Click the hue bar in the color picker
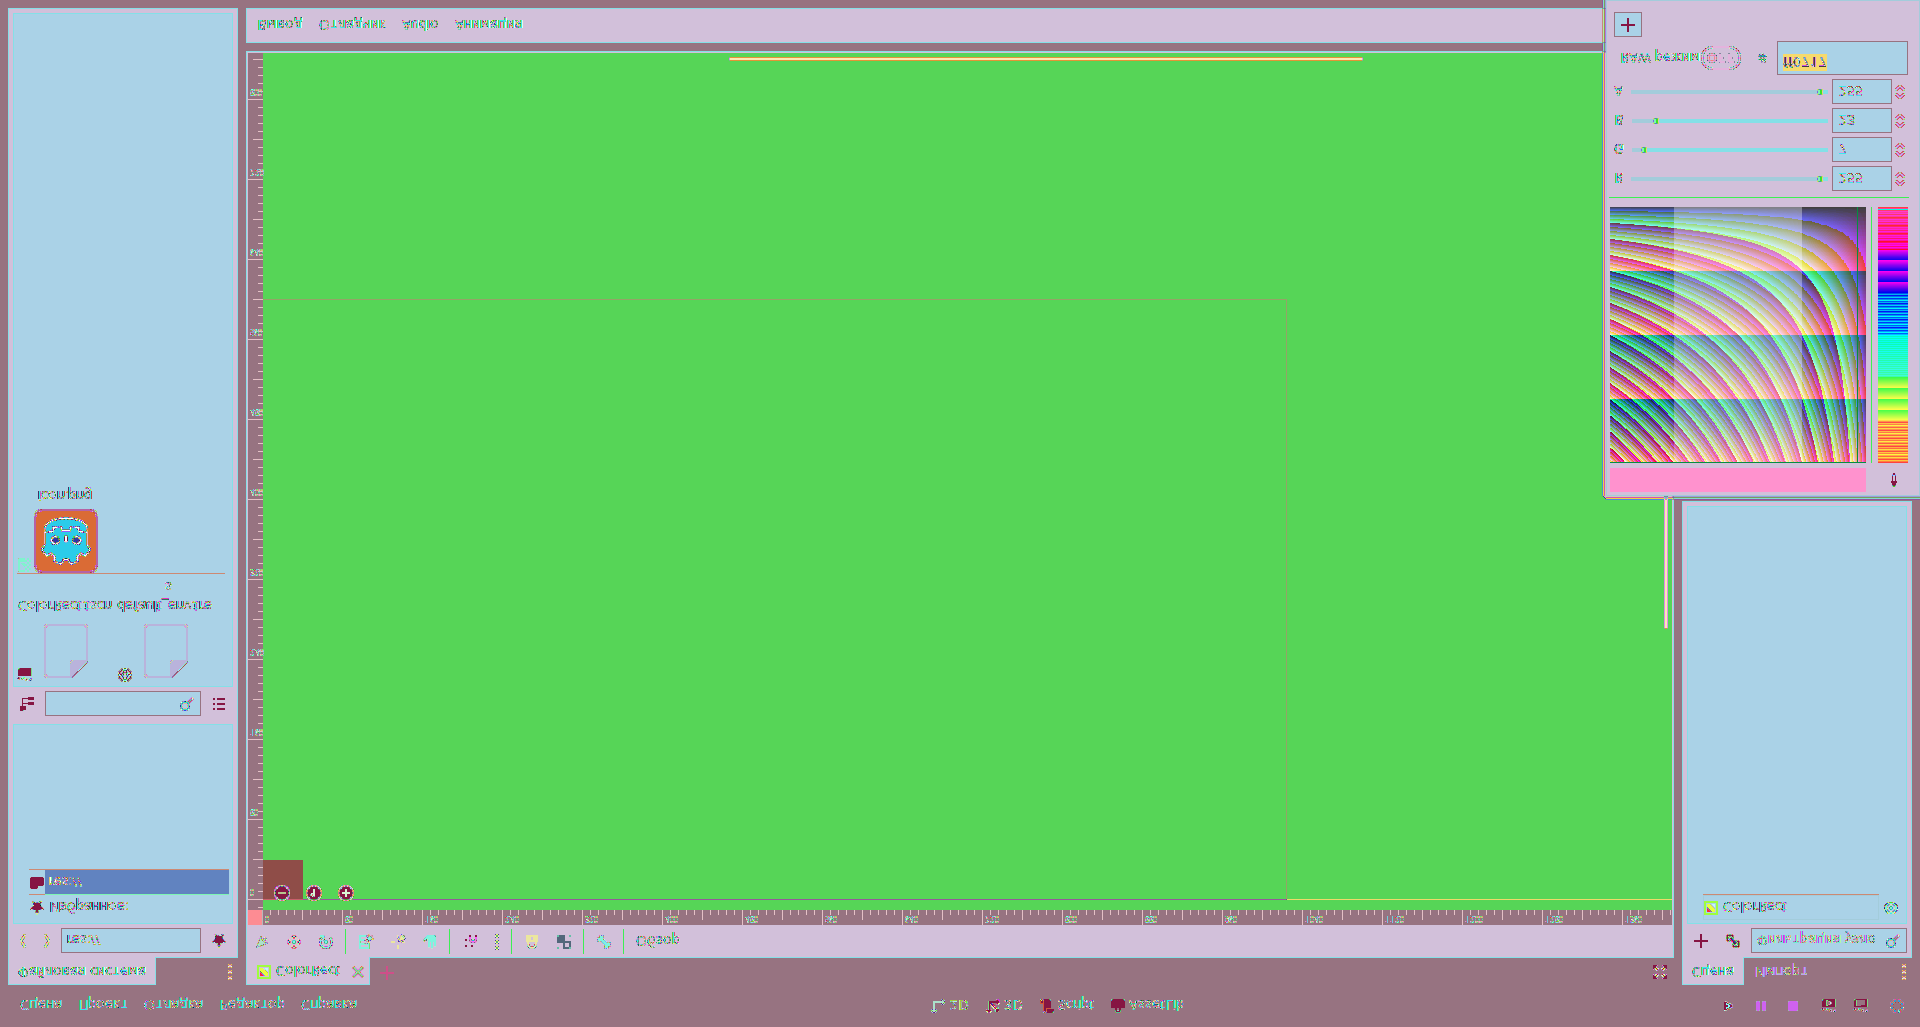The height and width of the screenshot is (1027, 1920). [x=1892, y=335]
